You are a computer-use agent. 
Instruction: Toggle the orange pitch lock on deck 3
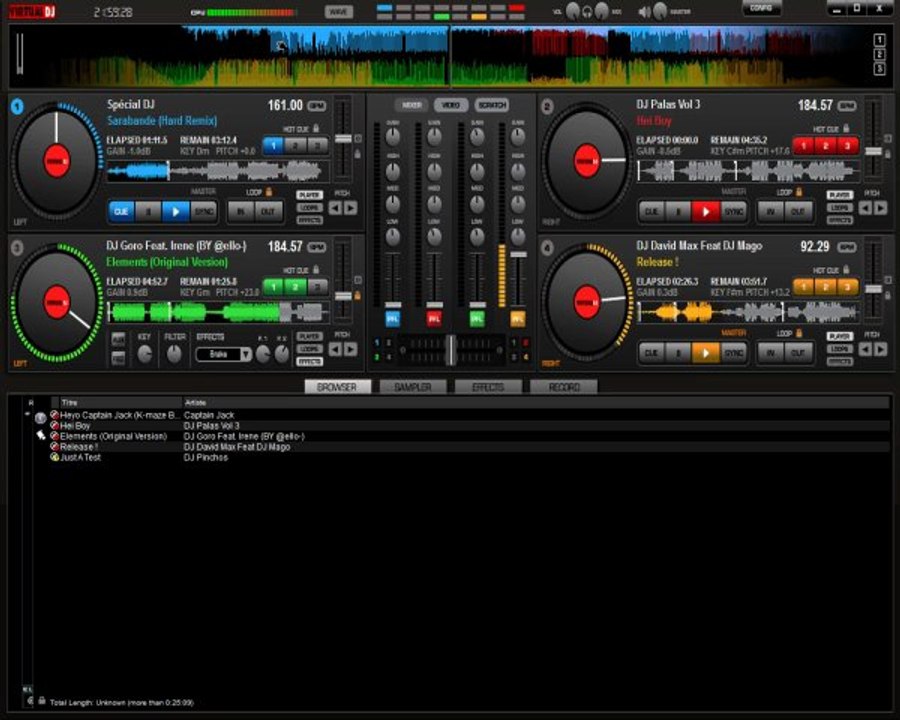(358, 295)
